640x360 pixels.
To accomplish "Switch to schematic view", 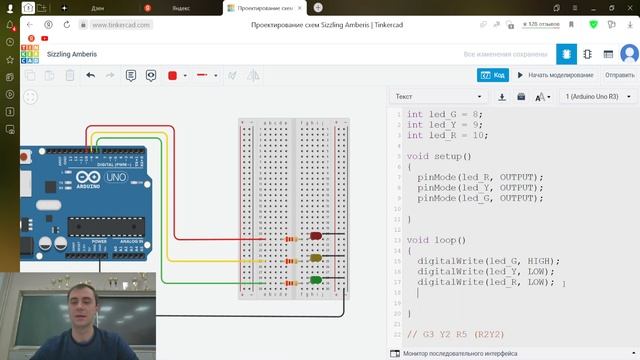I will 587,54.
